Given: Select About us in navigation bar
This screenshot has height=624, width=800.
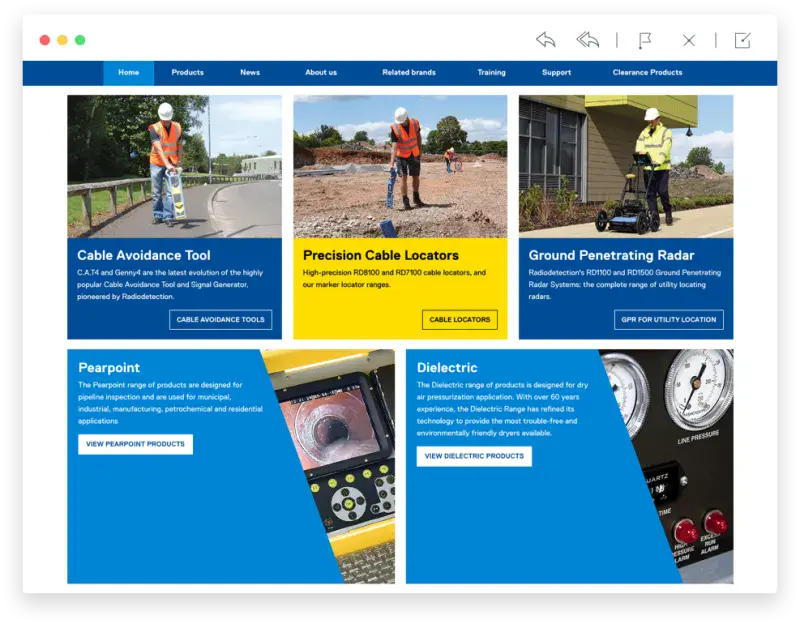Looking at the screenshot, I should (x=321, y=72).
